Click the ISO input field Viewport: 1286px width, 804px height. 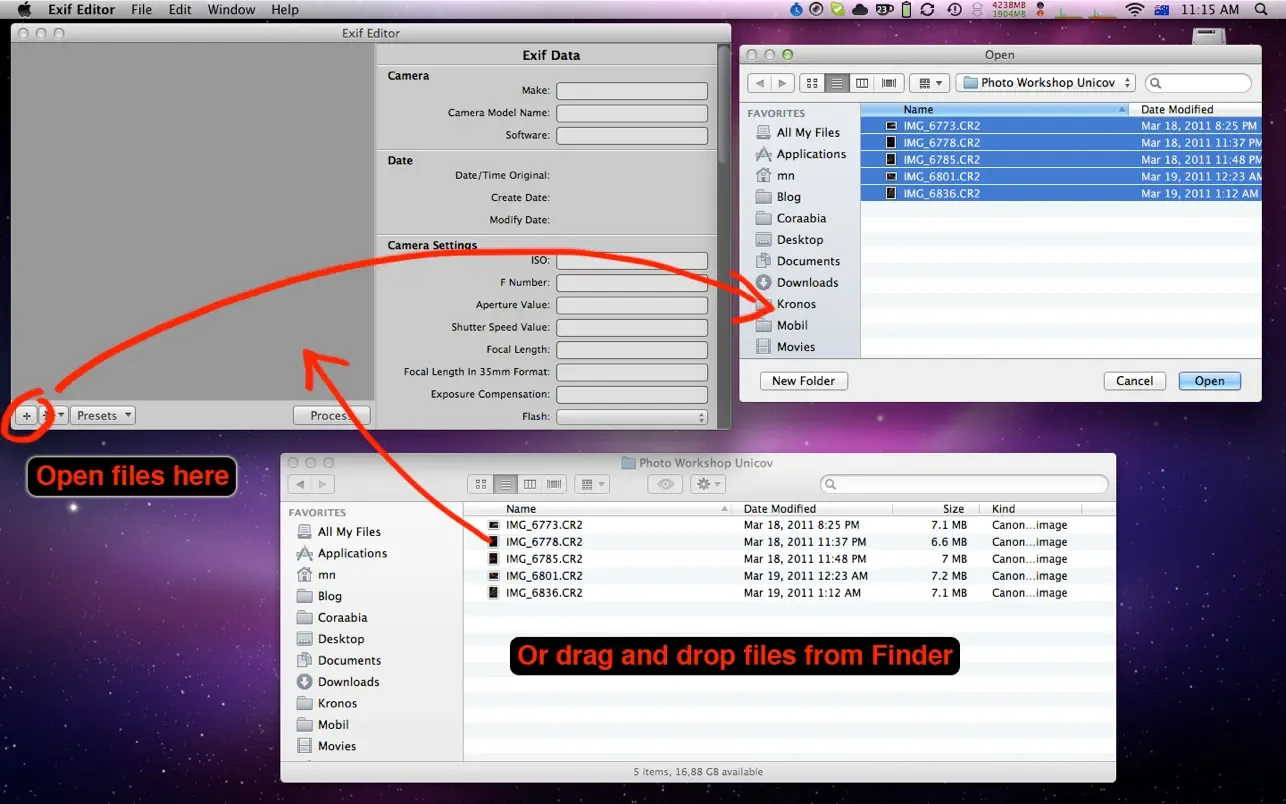(x=631, y=261)
